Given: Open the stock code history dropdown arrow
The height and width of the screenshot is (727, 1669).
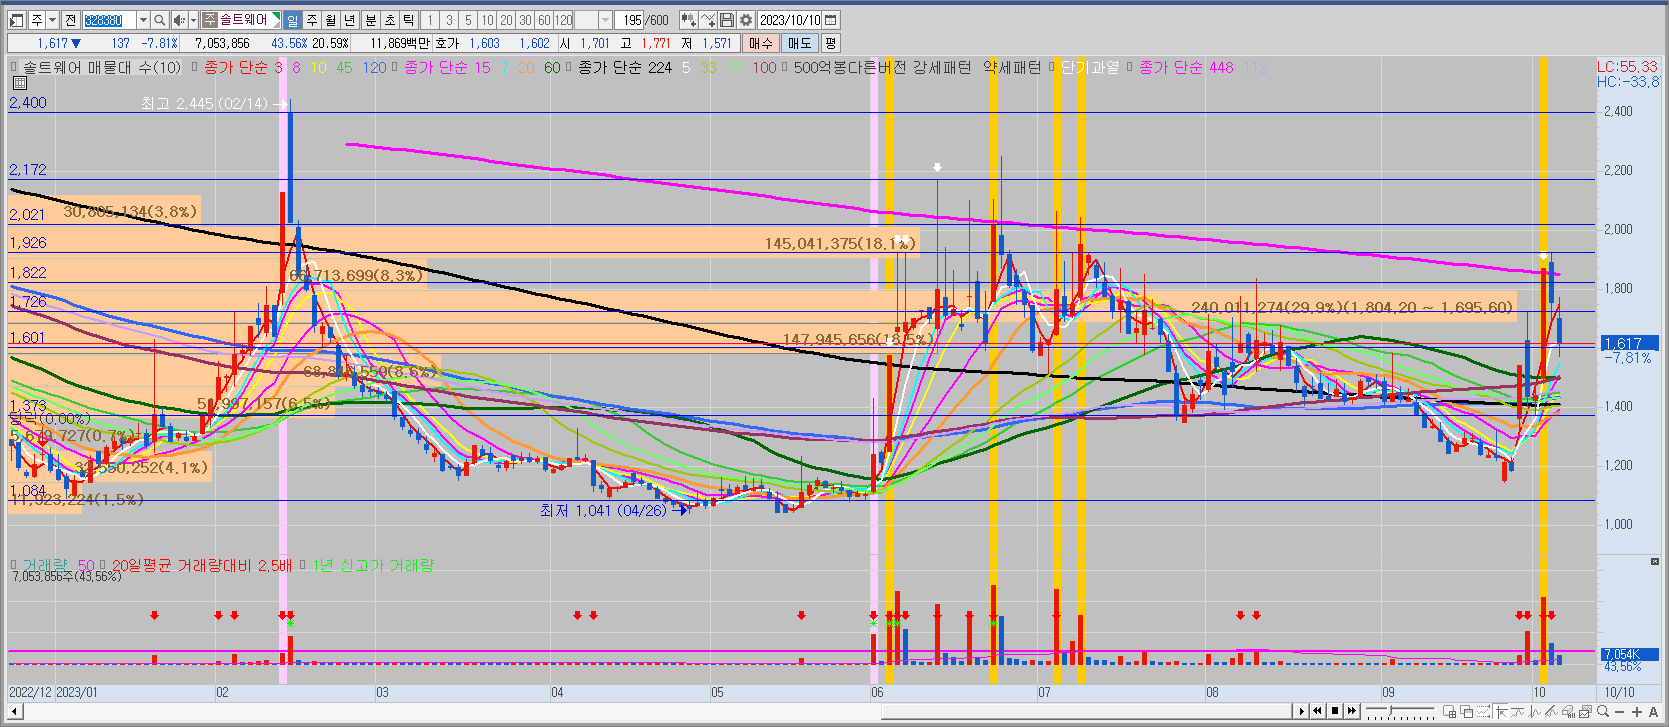Looking at the screenshot, I should pos(143,20).
